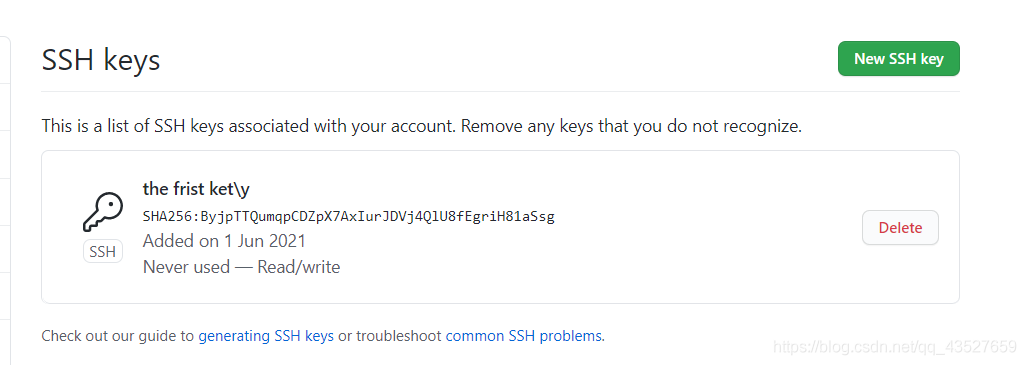Click the 'Never used' status text
Viewport: 1026px width, 365px height.
tap(186, 267)
